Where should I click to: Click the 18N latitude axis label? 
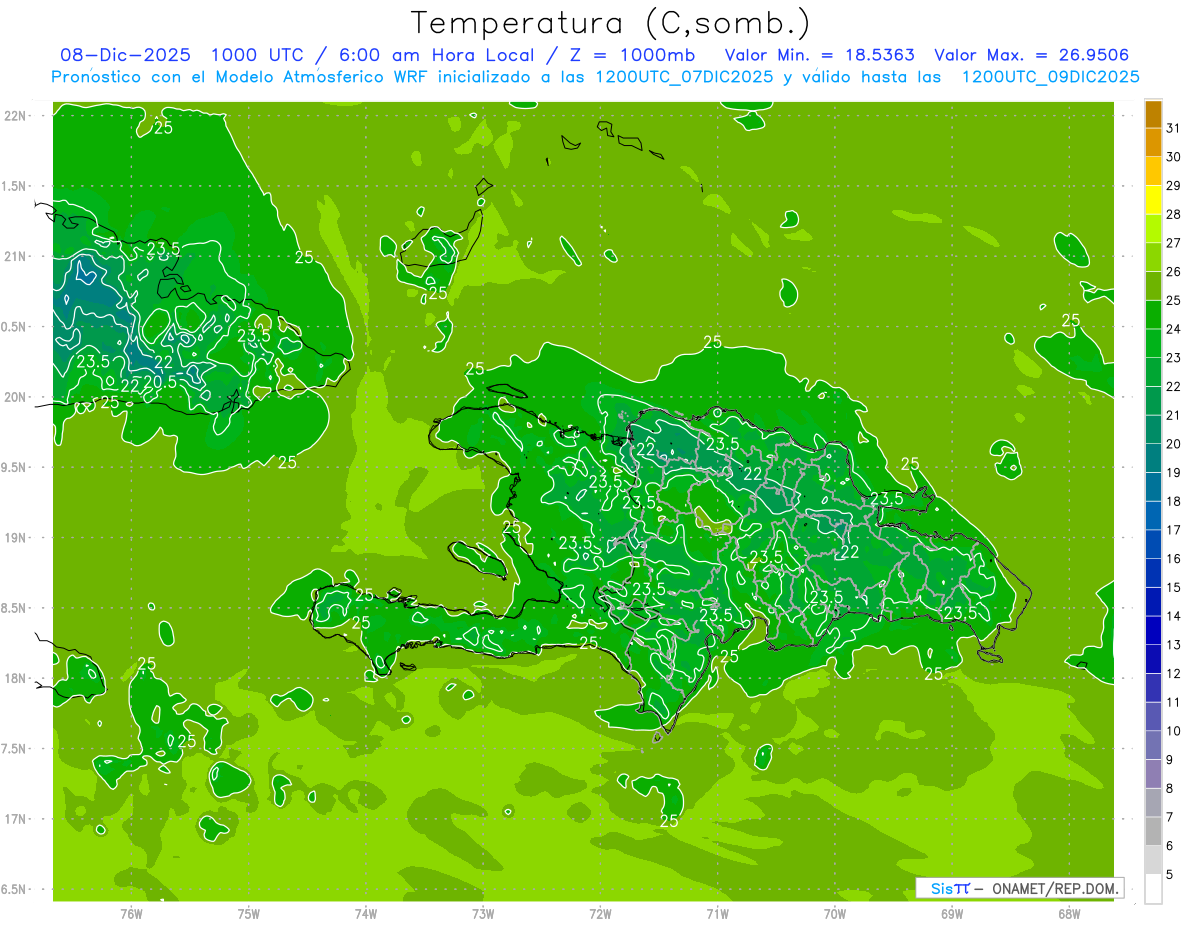pos(15,678)
